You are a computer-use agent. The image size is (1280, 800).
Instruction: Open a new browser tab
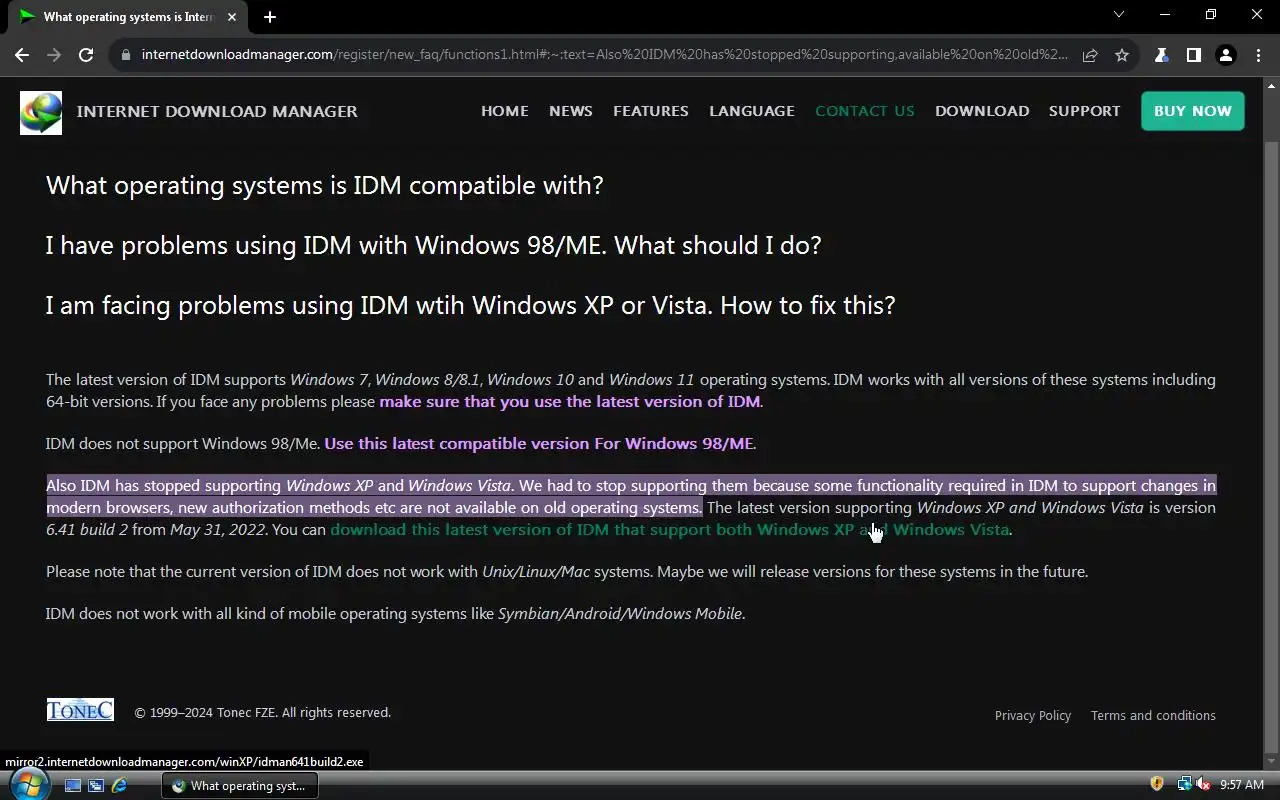[270, 16]
